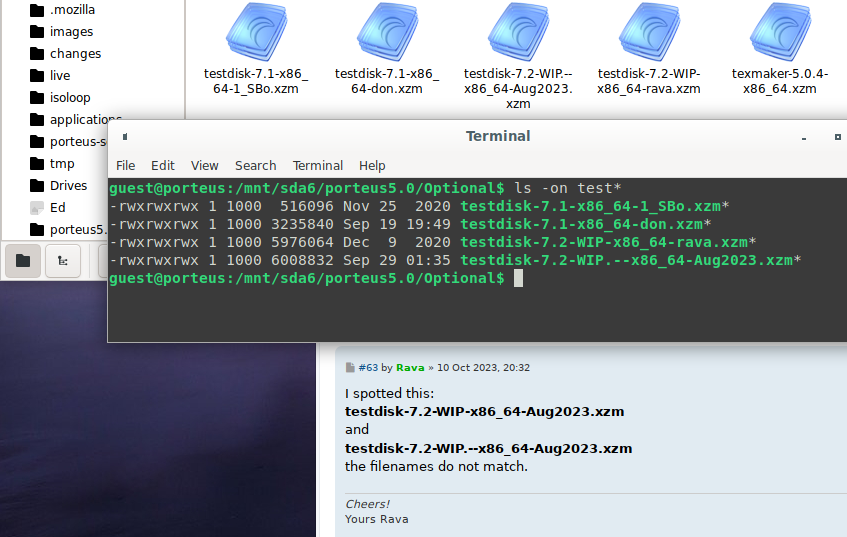The height and width of the screenshot is (537, 847).
Task: Open the porteus5. folder in sidebar
Action: click(x=67, y=230)
